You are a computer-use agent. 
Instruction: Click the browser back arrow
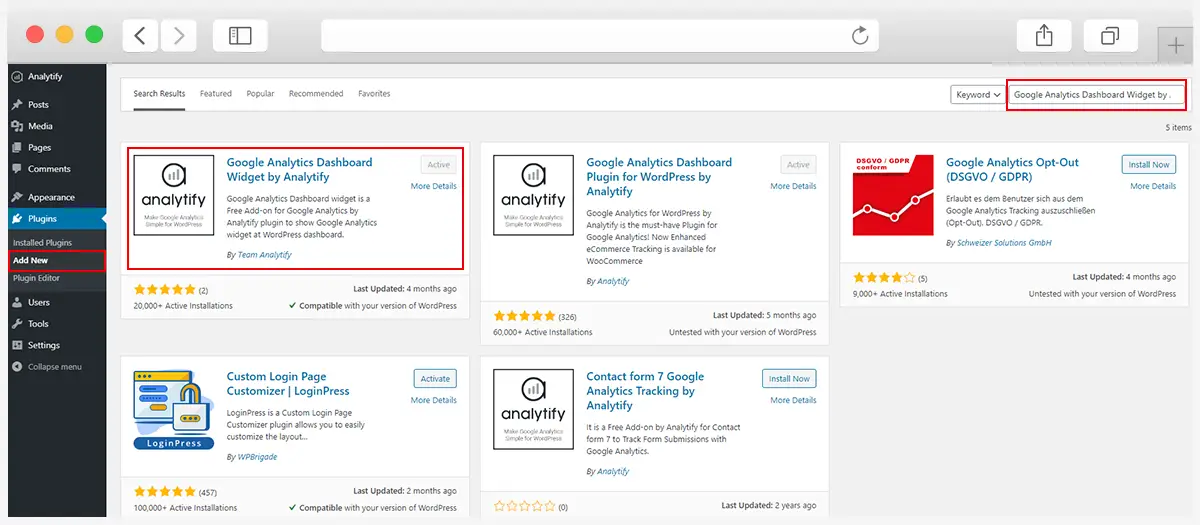[x=140, y=36]
